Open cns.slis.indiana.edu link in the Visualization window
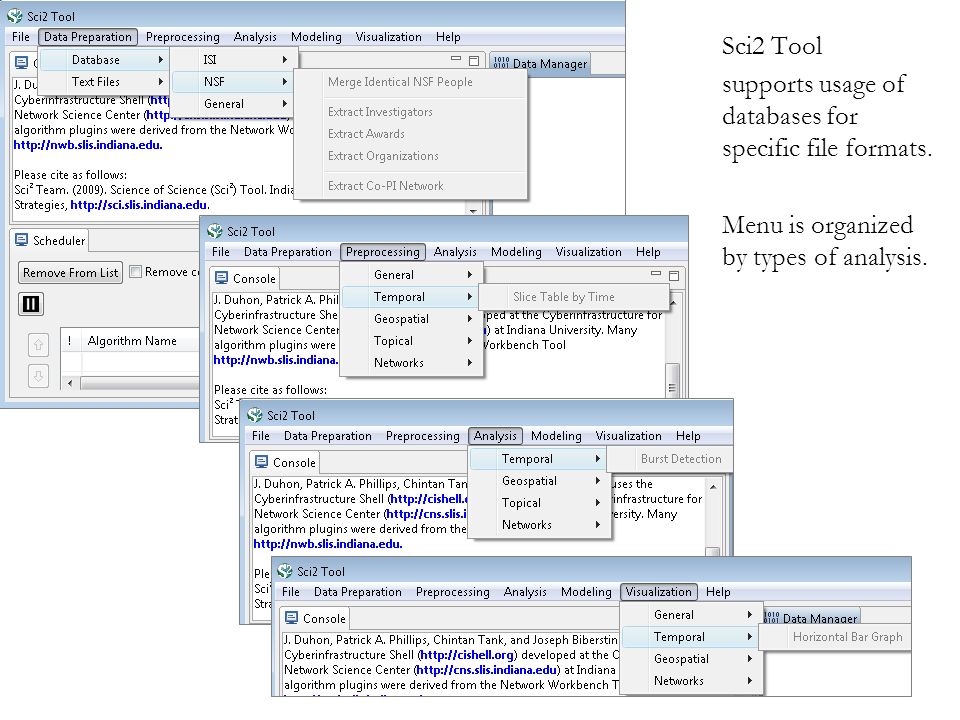960x720 pixels. pyautogui.click(x=487, y=670)
